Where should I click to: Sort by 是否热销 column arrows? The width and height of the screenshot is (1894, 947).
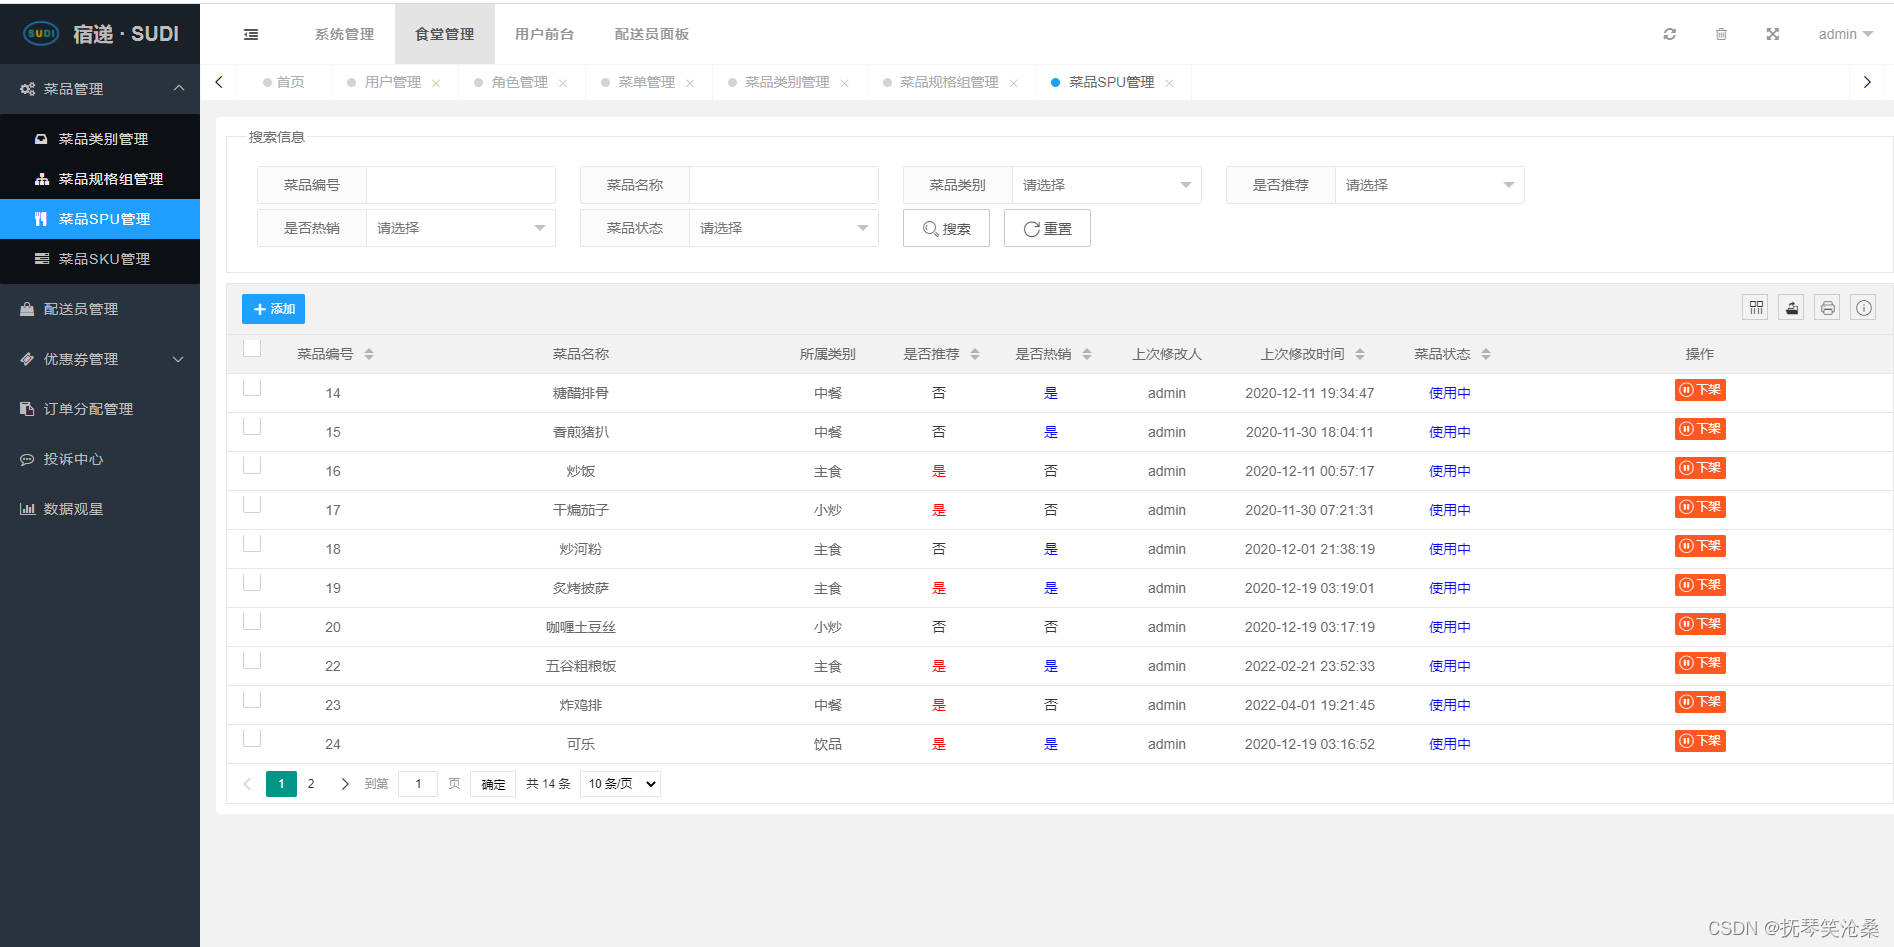point(1087,354)
